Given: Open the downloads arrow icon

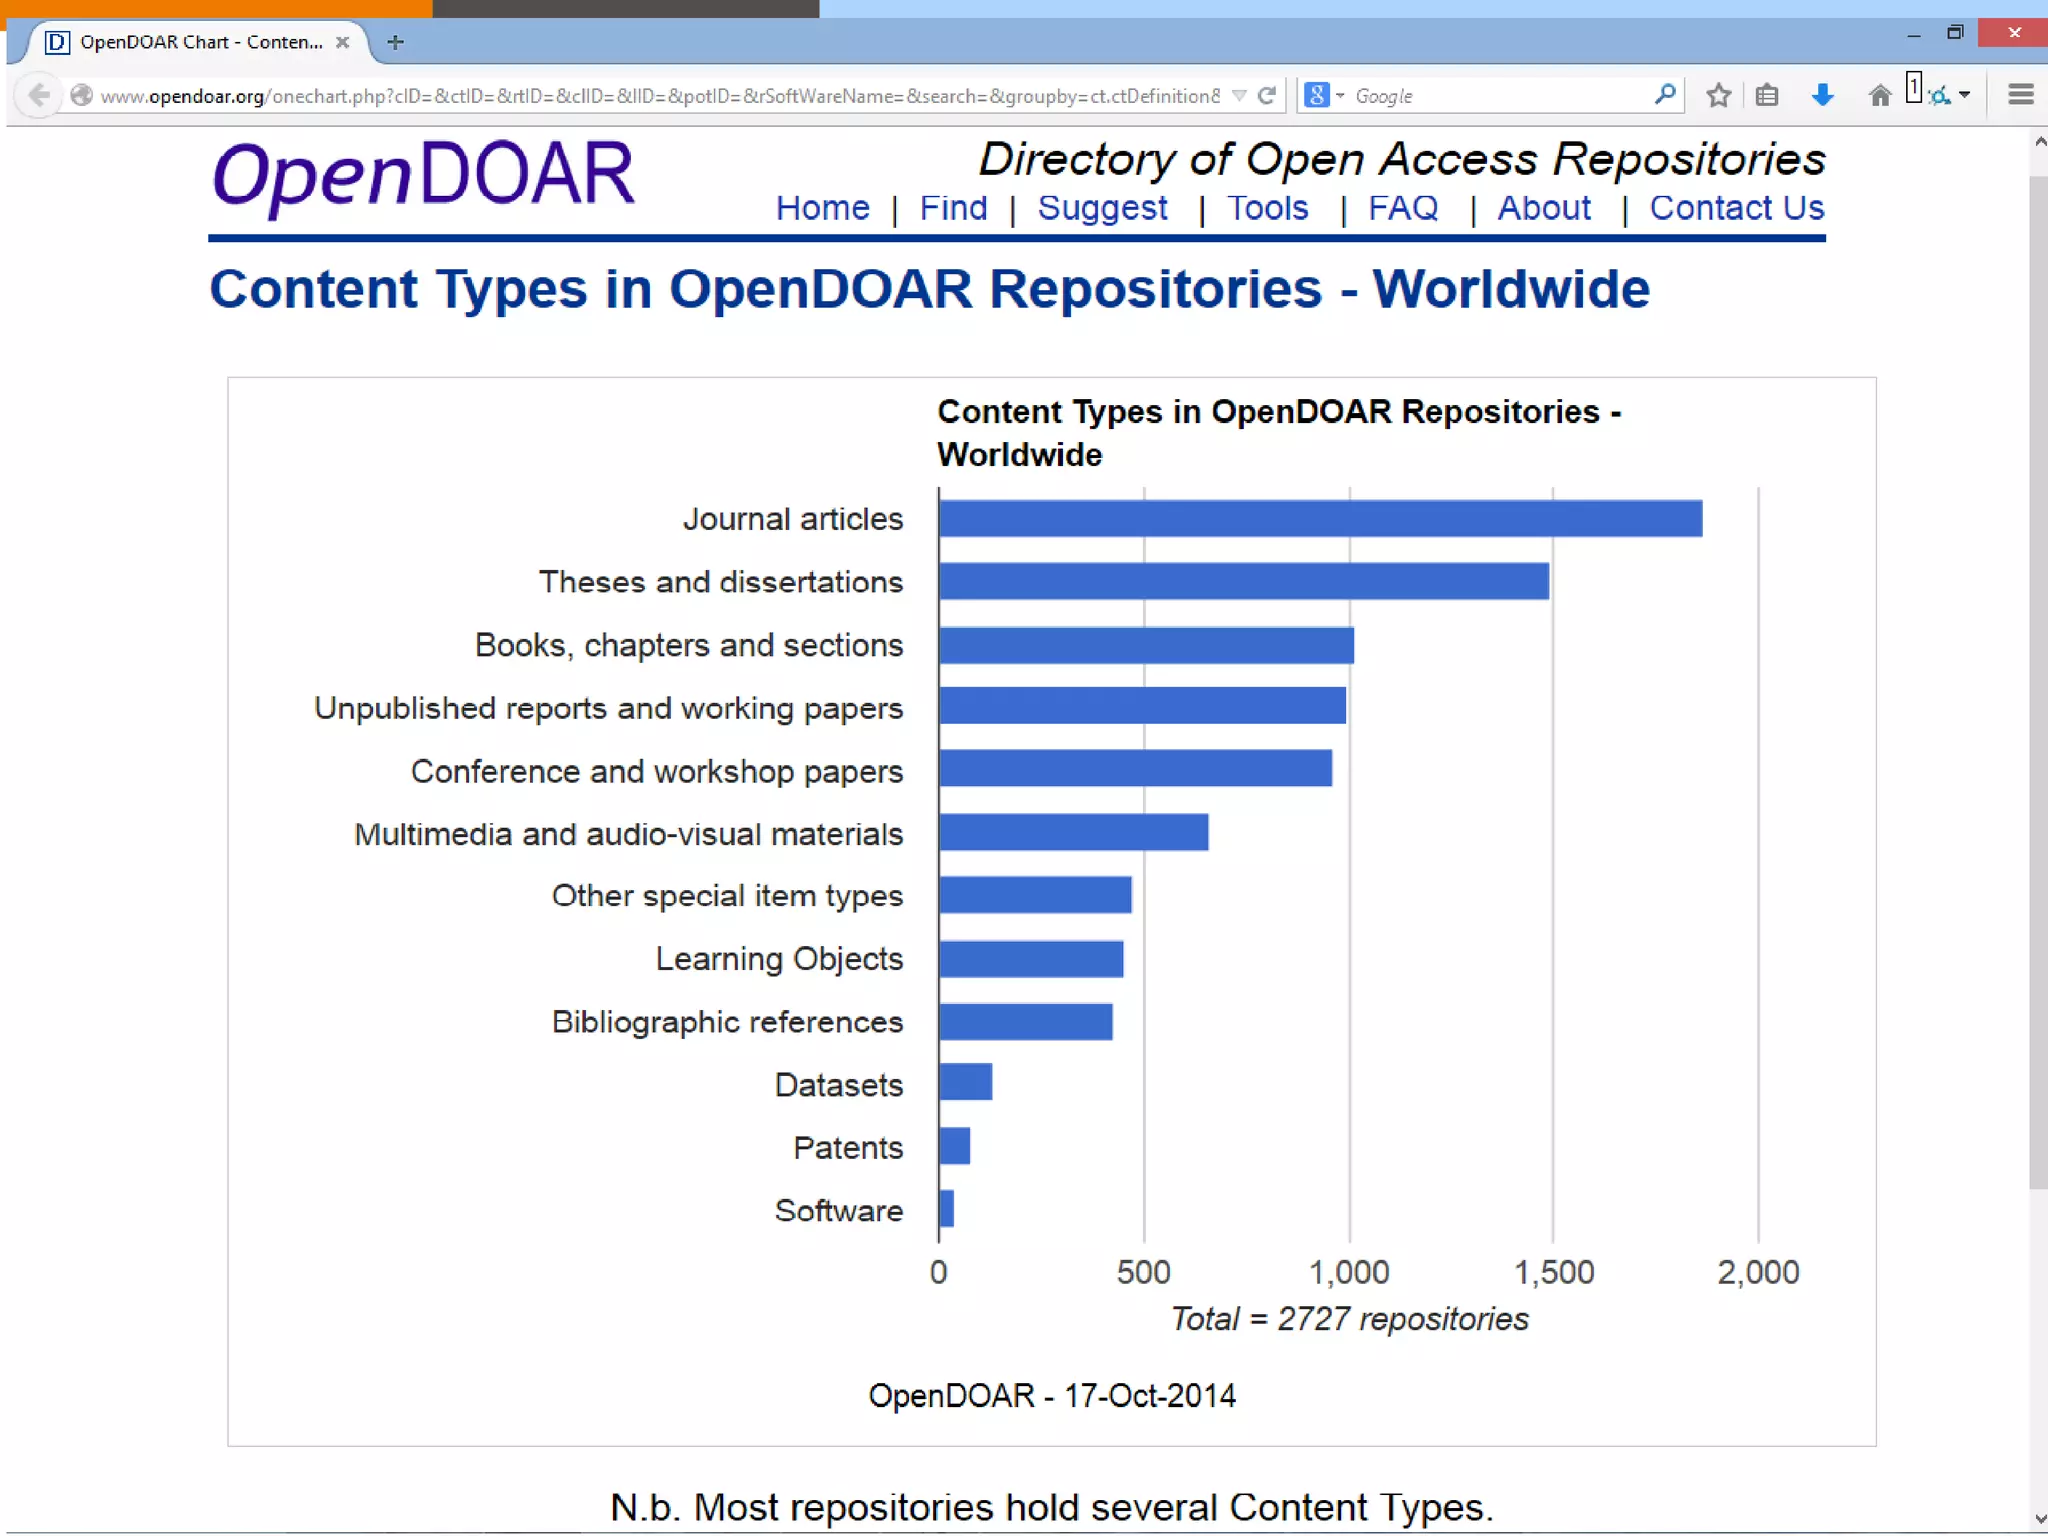Looking at the screenshot, I should pyautogui.click(x=1822, y=96).
